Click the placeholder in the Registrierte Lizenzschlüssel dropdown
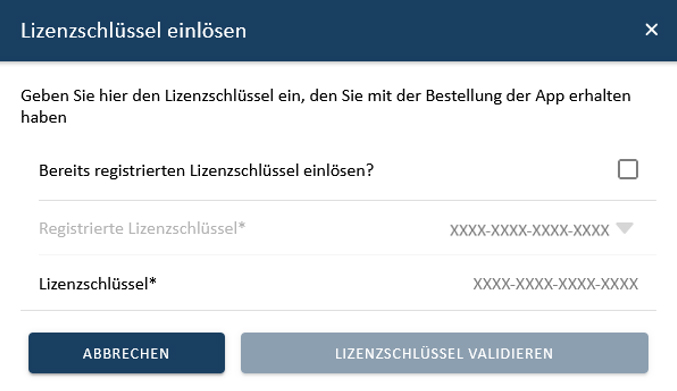677x391 pixels. tap(529, 230)
